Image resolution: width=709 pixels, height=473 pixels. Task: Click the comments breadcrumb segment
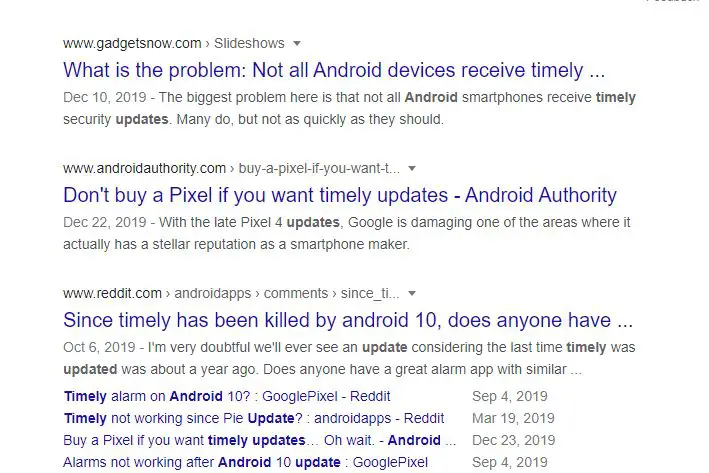pyautogui.click(x=296, y=293)
